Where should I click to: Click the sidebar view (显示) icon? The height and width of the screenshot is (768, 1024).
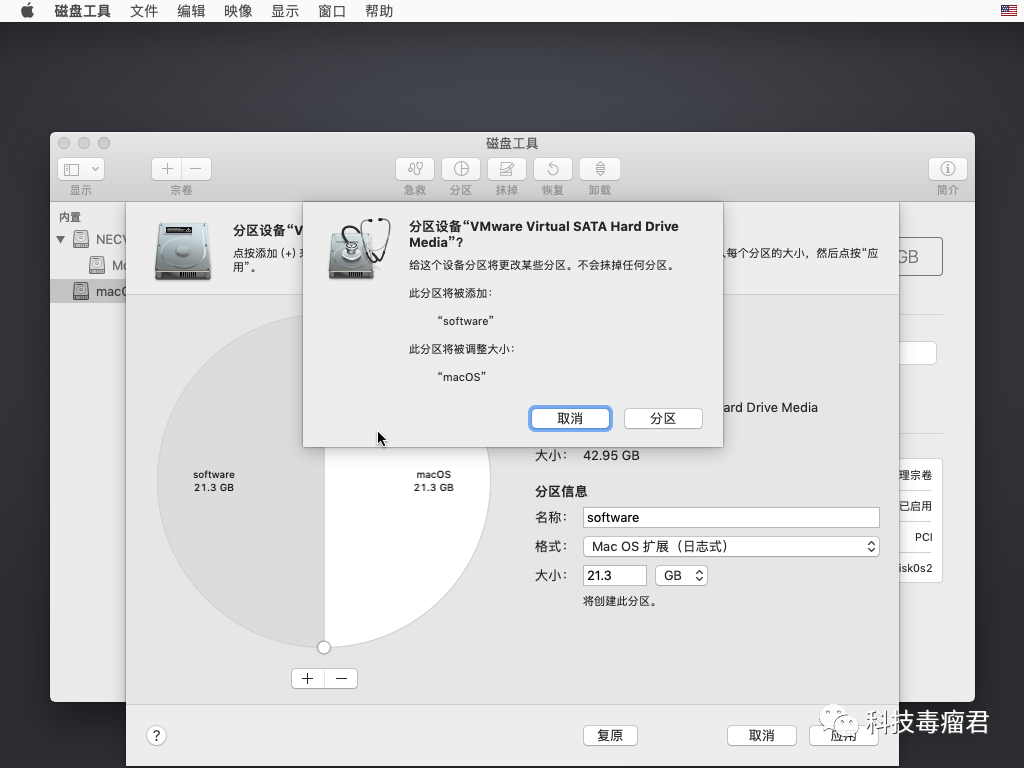72,169
